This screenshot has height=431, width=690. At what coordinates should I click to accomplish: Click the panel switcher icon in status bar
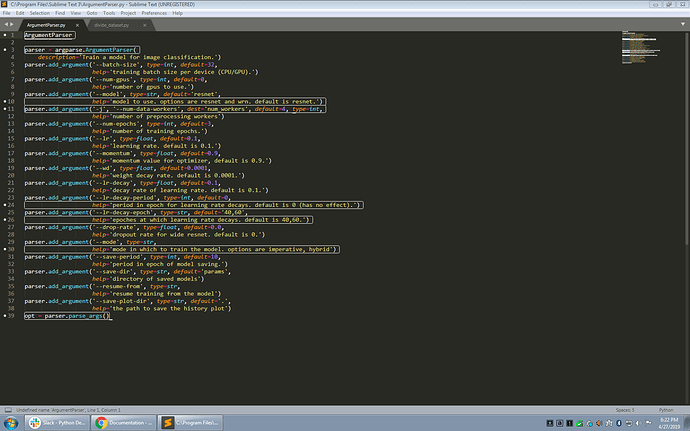click(x=8, y=410)
